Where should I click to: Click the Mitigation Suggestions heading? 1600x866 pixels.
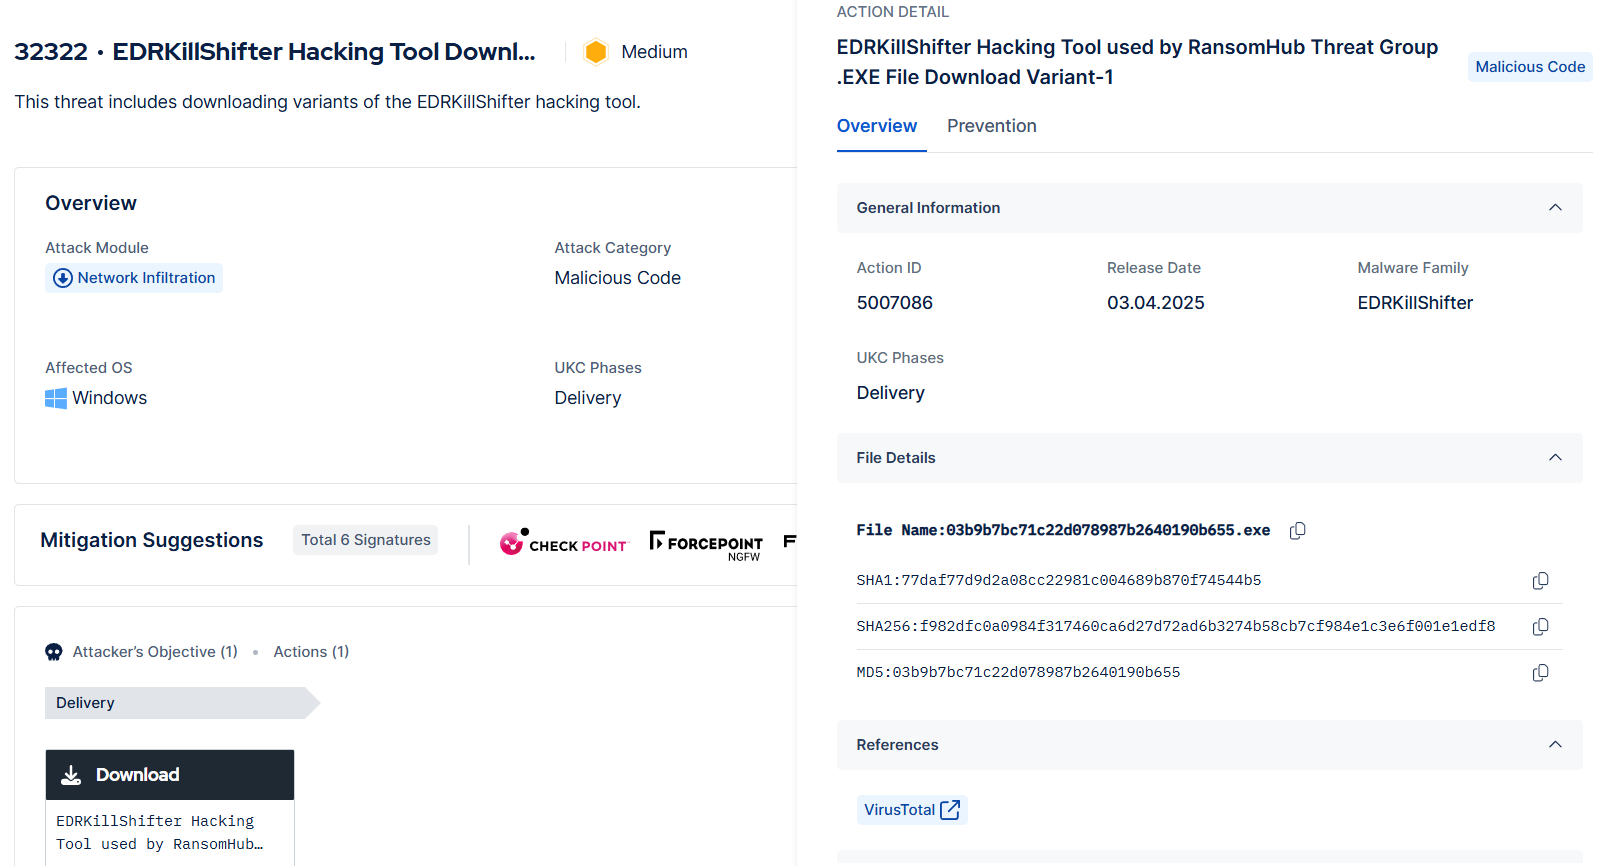coord(152,540)
